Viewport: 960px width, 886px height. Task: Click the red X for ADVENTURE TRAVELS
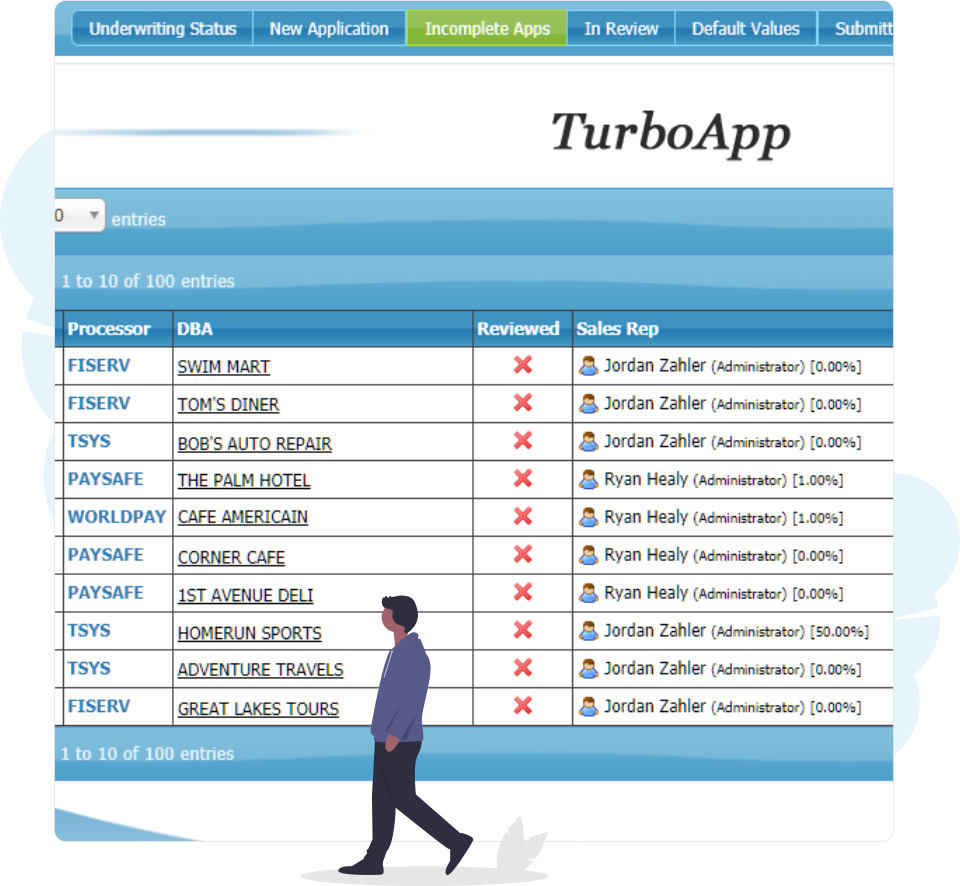[523, 668]
